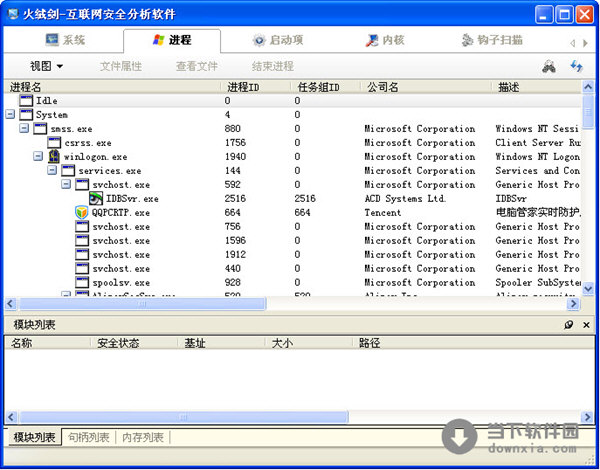Screen dimensions: 600x470
Task: Switch to the 内核 tab
Action: [x=385, y=40]
